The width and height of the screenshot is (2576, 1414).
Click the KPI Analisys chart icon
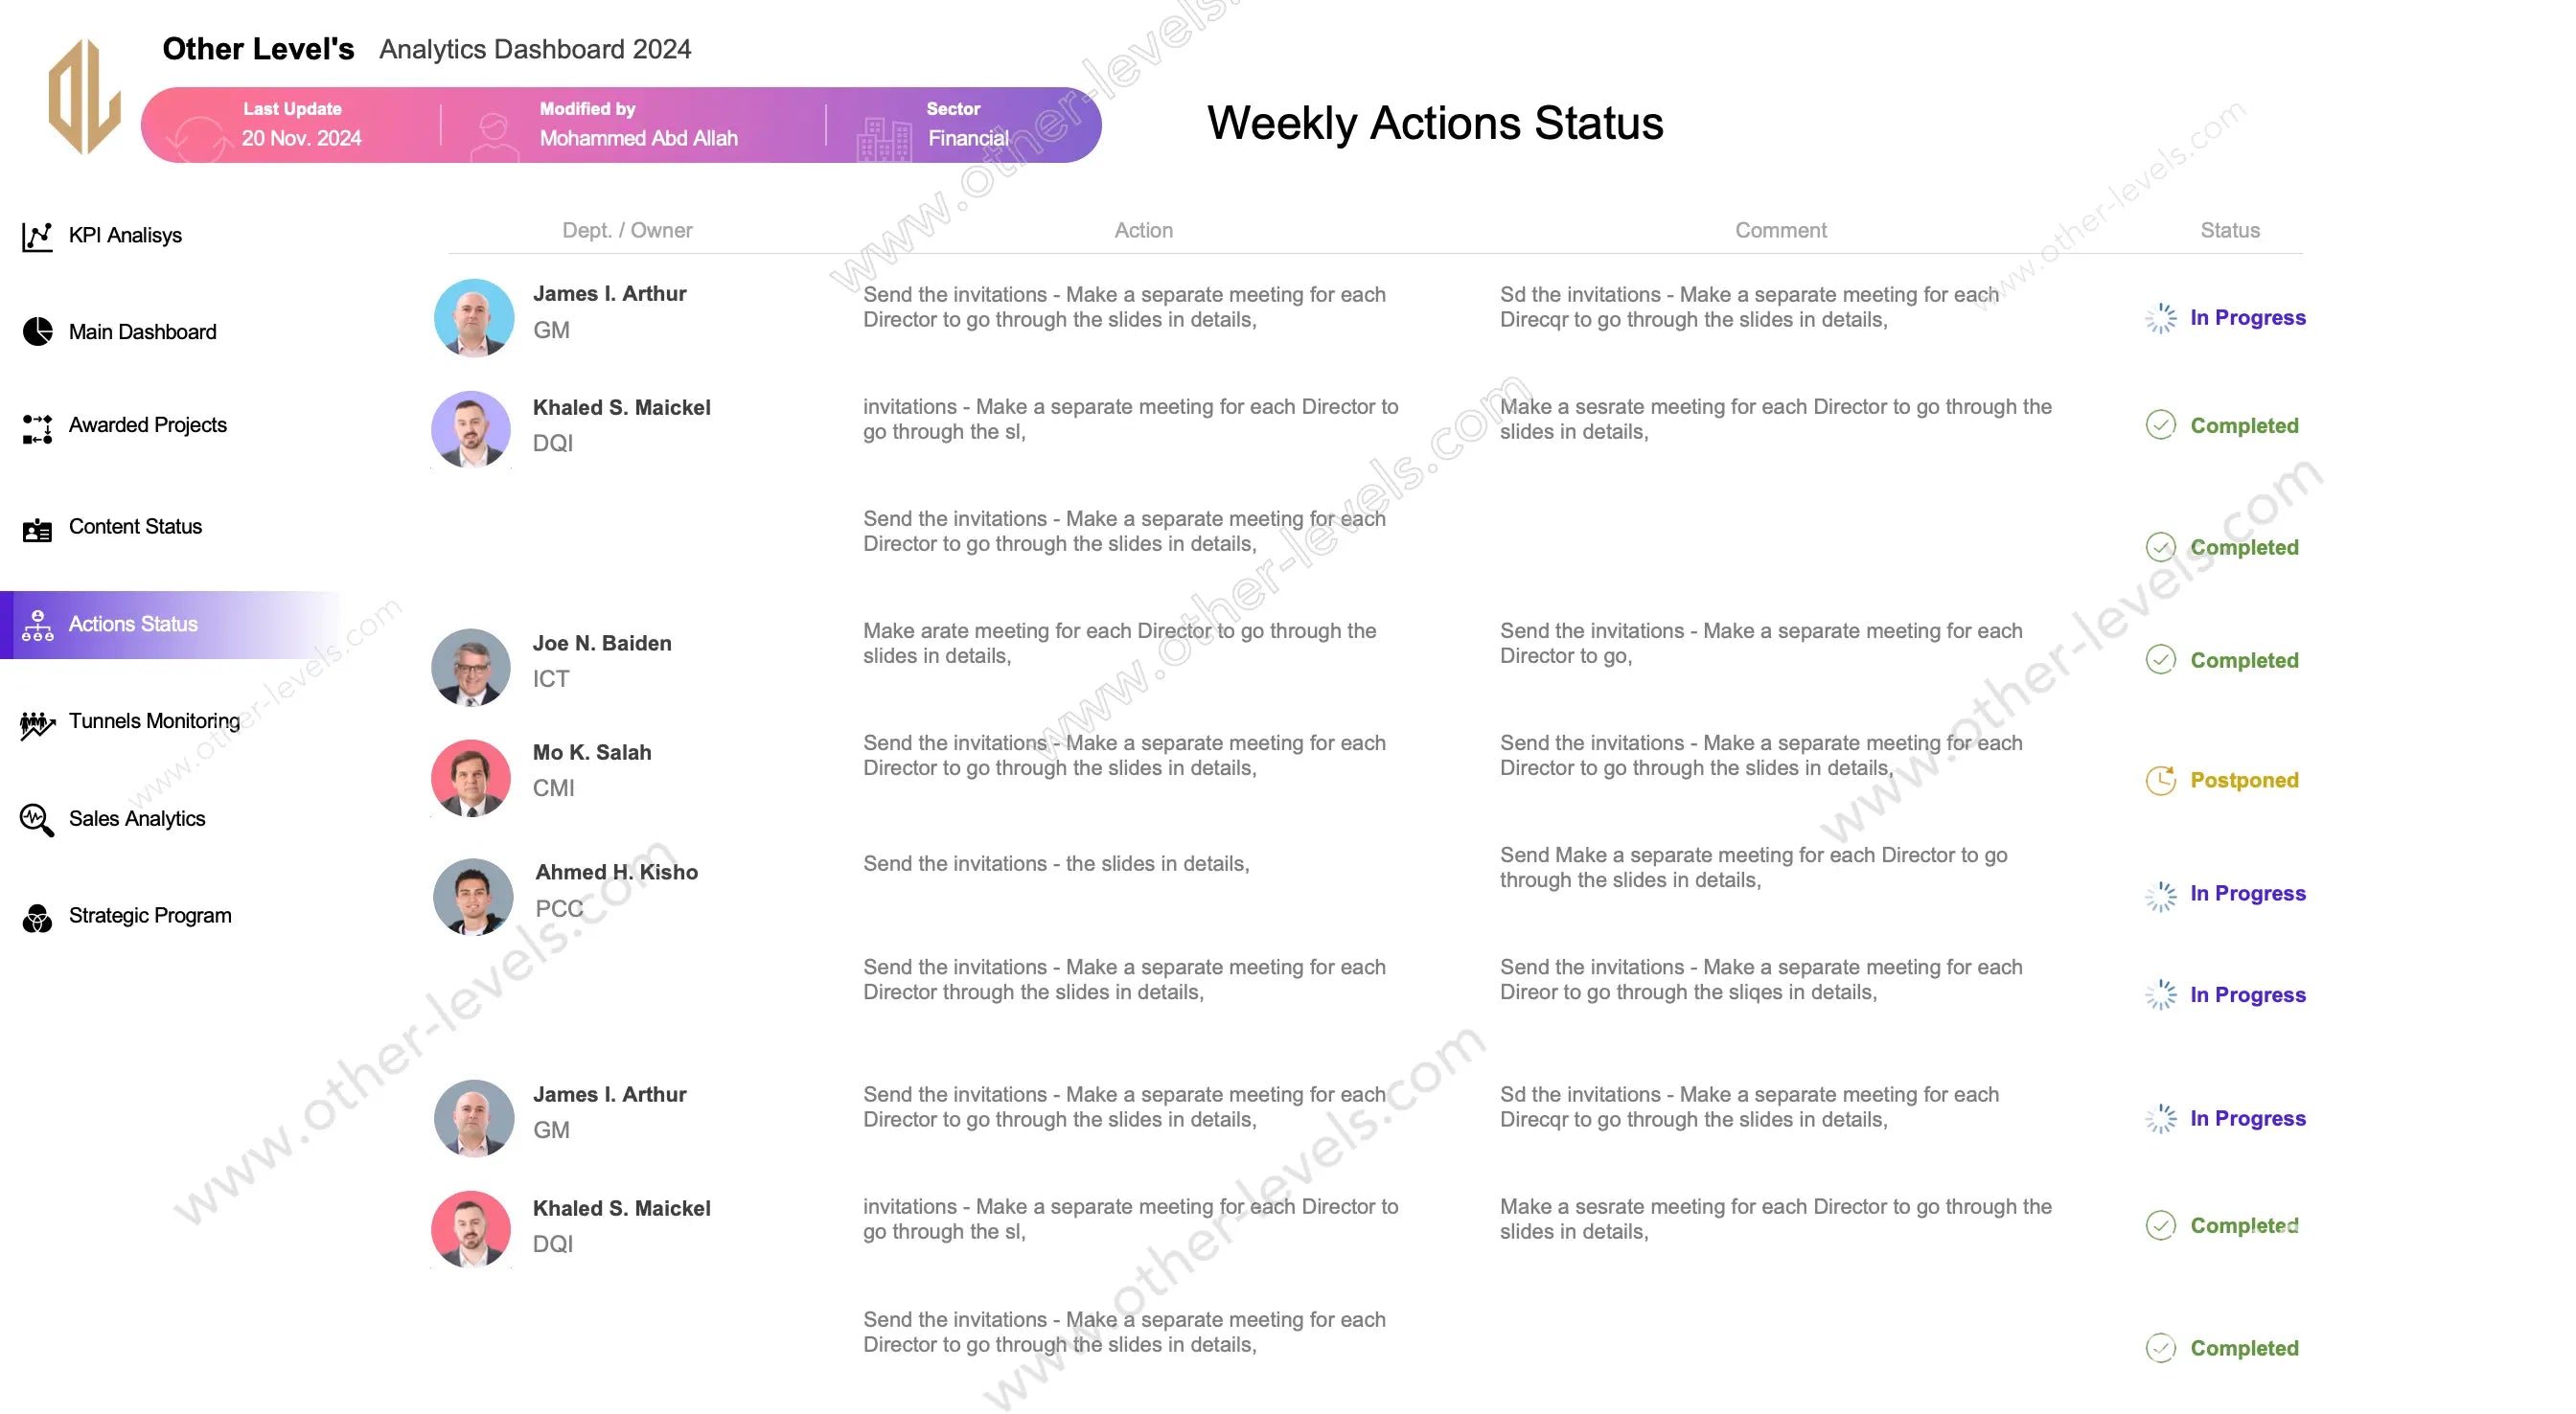[x=37, y=236]
